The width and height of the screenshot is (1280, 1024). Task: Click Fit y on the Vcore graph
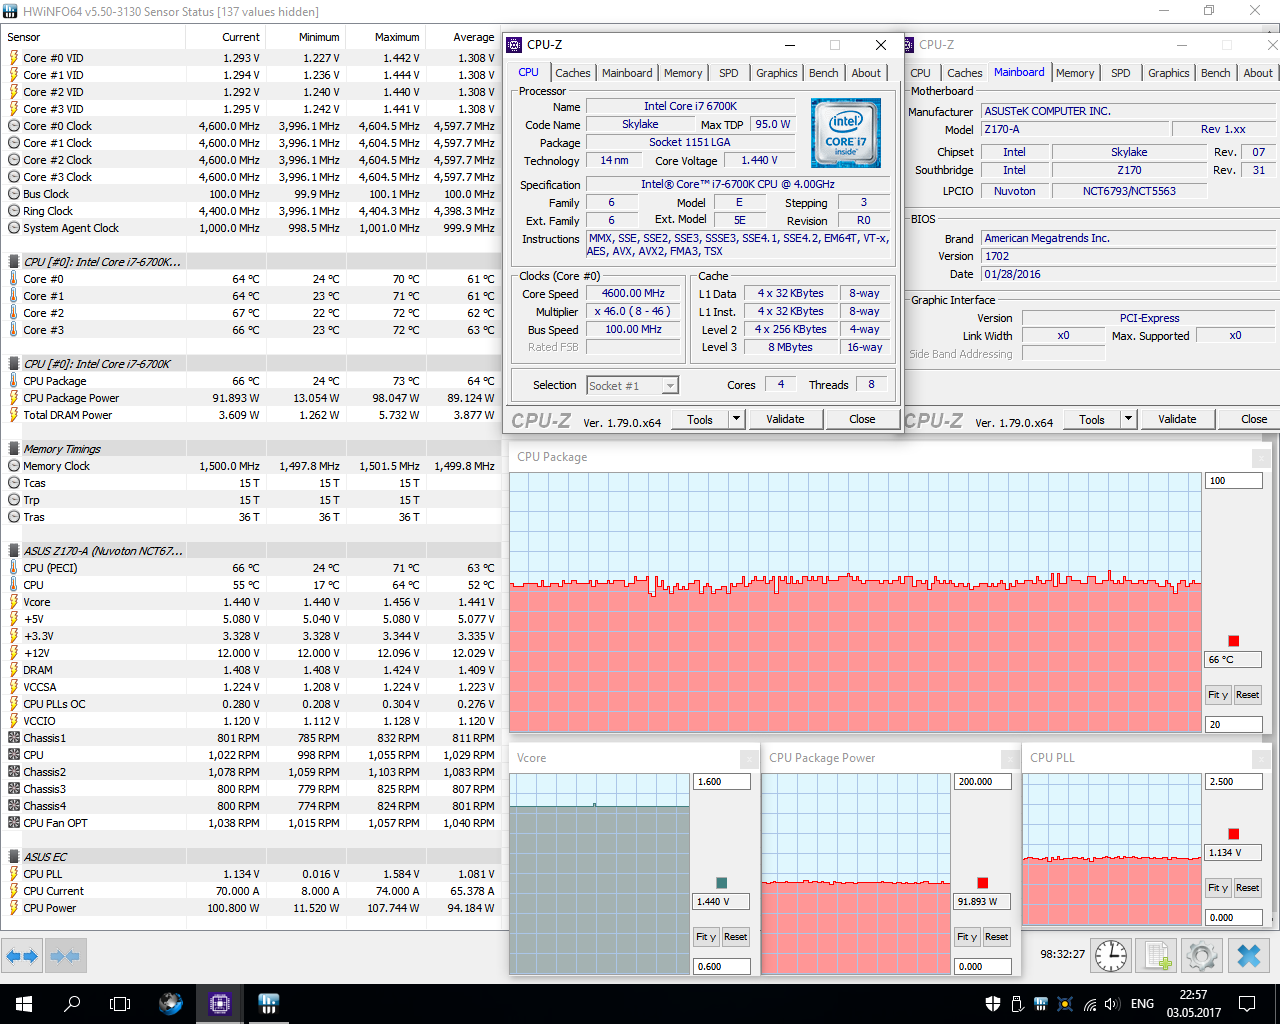[x=706, y=937]
